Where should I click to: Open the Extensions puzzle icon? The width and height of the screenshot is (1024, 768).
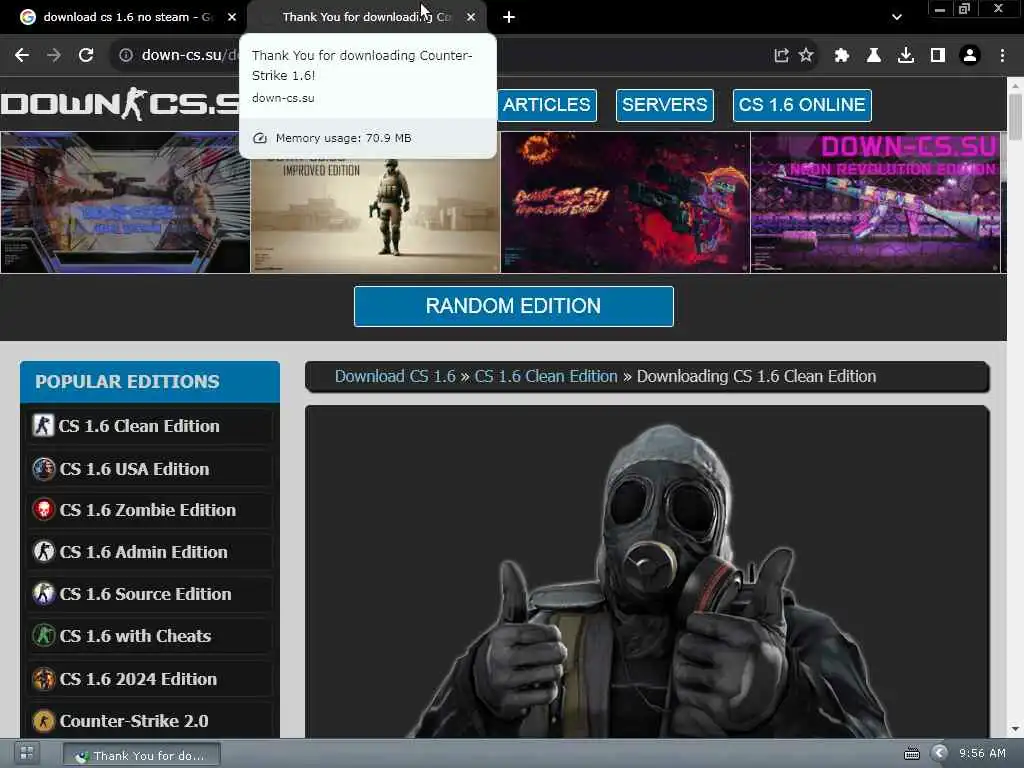[842, 55]
